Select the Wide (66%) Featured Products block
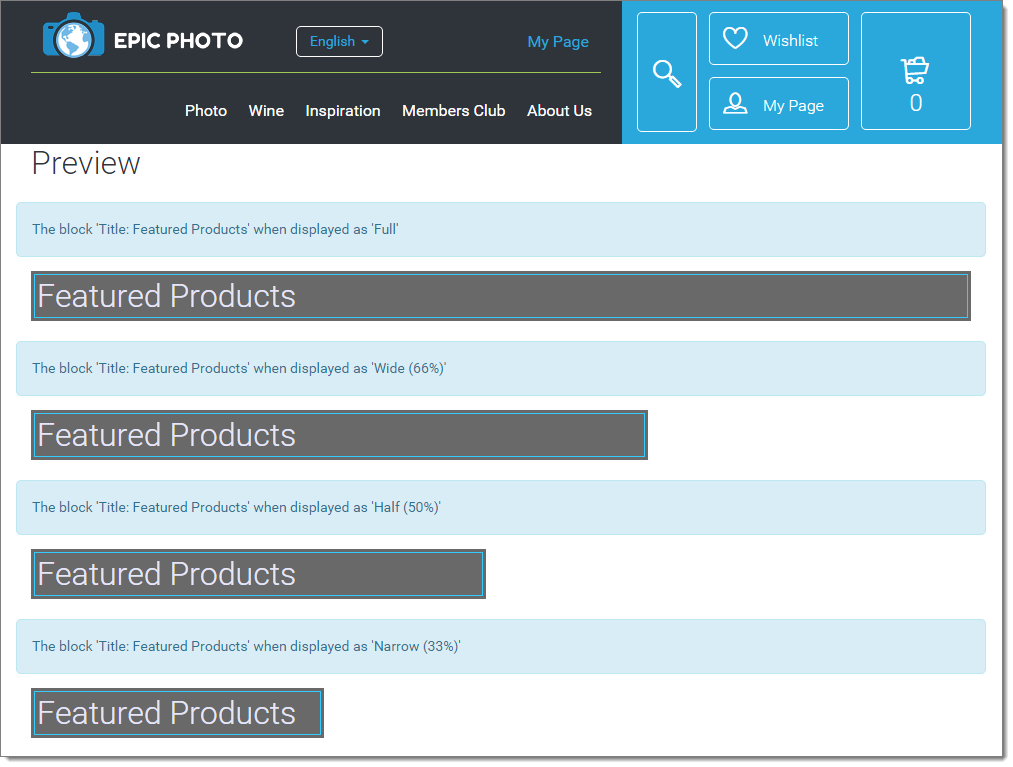Image resolution: width=1013 pixels, height=767 pixels. 339,435
